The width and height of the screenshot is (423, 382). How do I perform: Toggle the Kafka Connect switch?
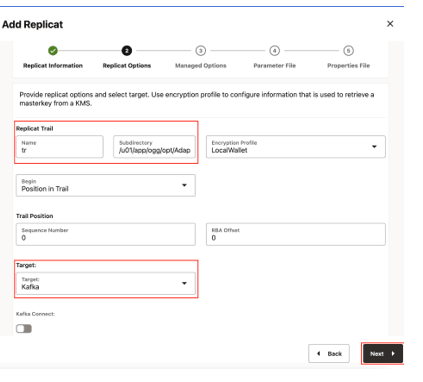[24, 329]
